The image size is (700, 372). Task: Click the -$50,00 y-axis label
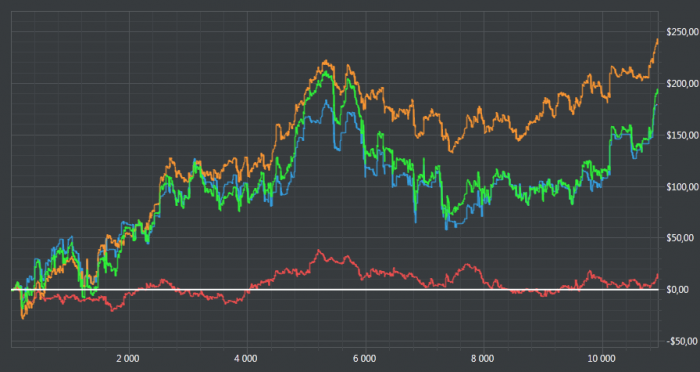pyautogui.click(x=682, y=341)
